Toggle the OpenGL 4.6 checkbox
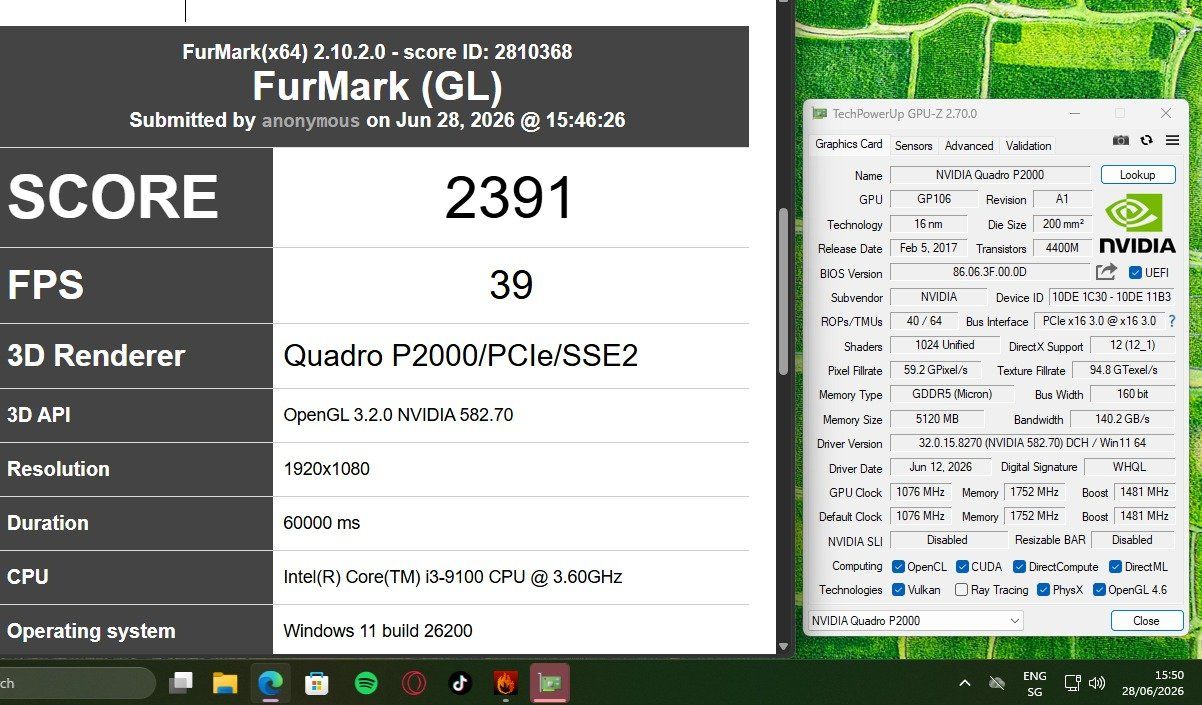Viewport: 1202px width, 705px height. tap(1099, 590)
